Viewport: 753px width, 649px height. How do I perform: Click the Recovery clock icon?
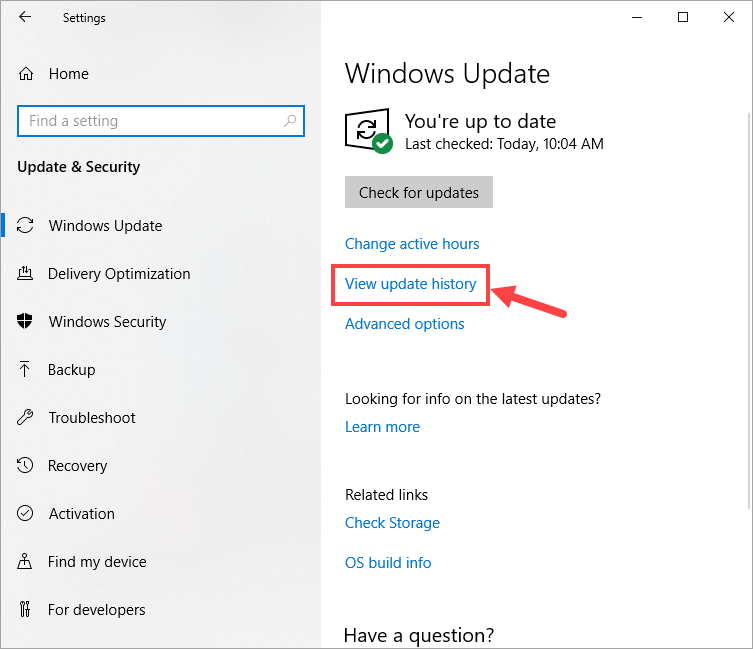25,465
